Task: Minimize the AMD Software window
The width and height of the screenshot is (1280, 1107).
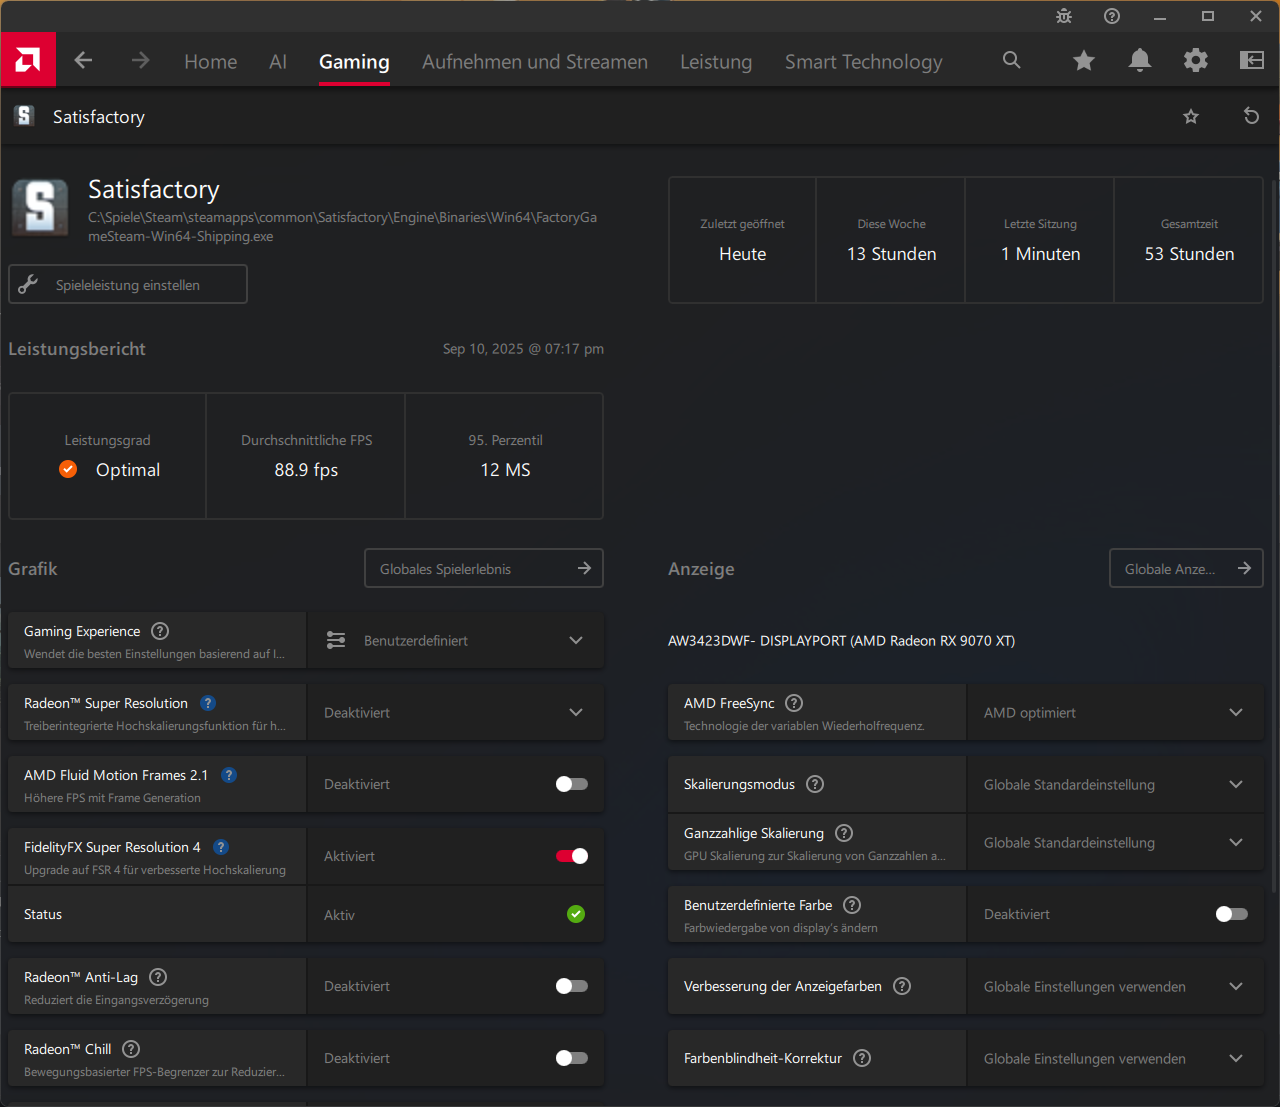Action: tap(1160, 16)
